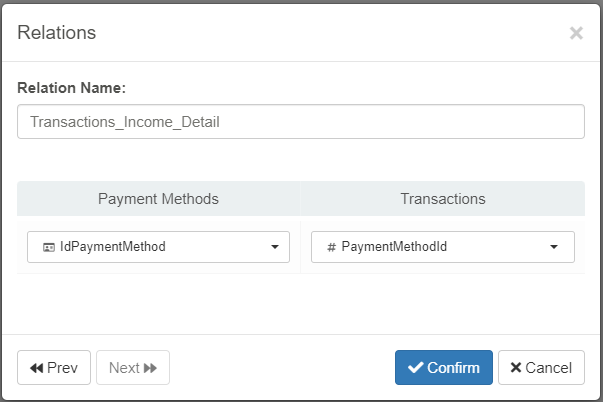Confirm the relation settings
603x402 pixels.
coord(443,367)
